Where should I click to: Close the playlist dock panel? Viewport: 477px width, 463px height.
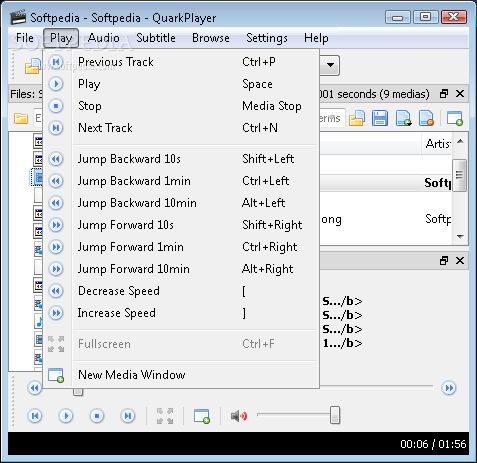click(x=460, y=94)
